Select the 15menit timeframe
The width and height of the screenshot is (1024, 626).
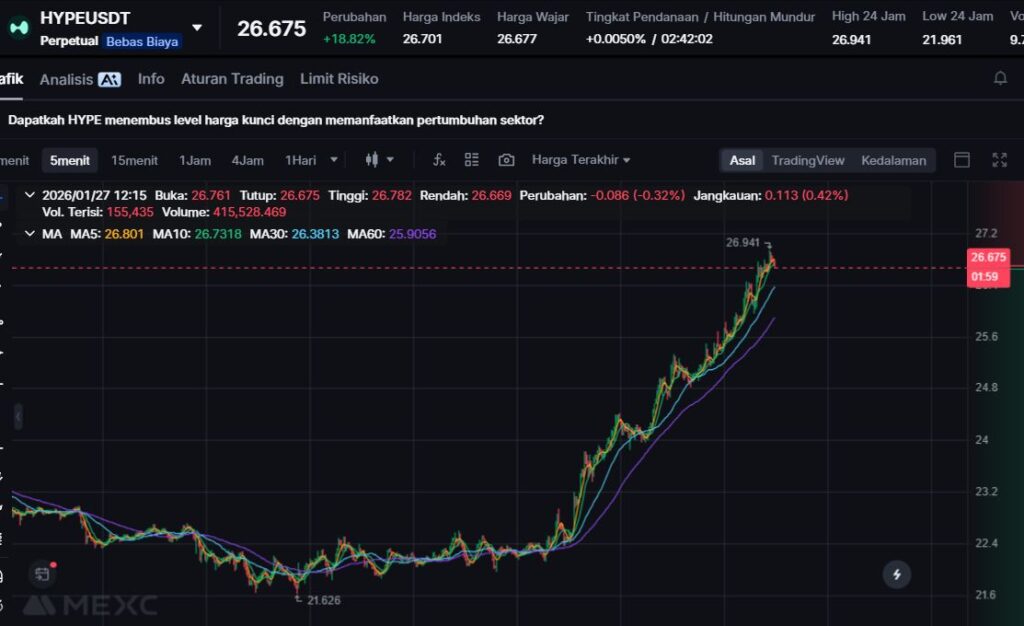click(x=134, y=160)
